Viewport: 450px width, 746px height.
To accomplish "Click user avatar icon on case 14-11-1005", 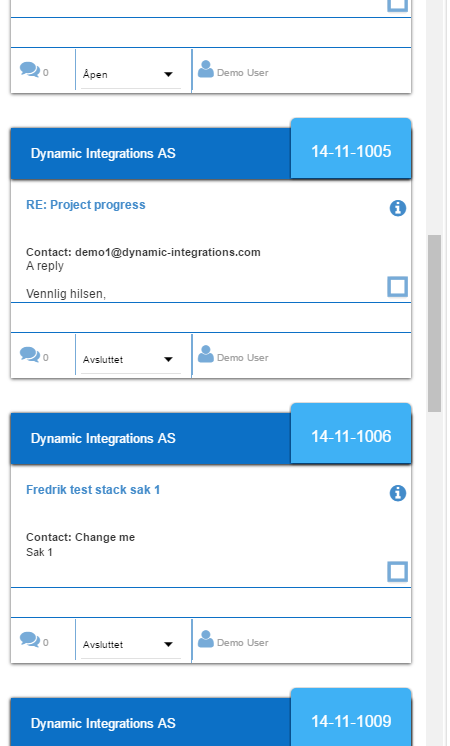I will tap(205, 354).
